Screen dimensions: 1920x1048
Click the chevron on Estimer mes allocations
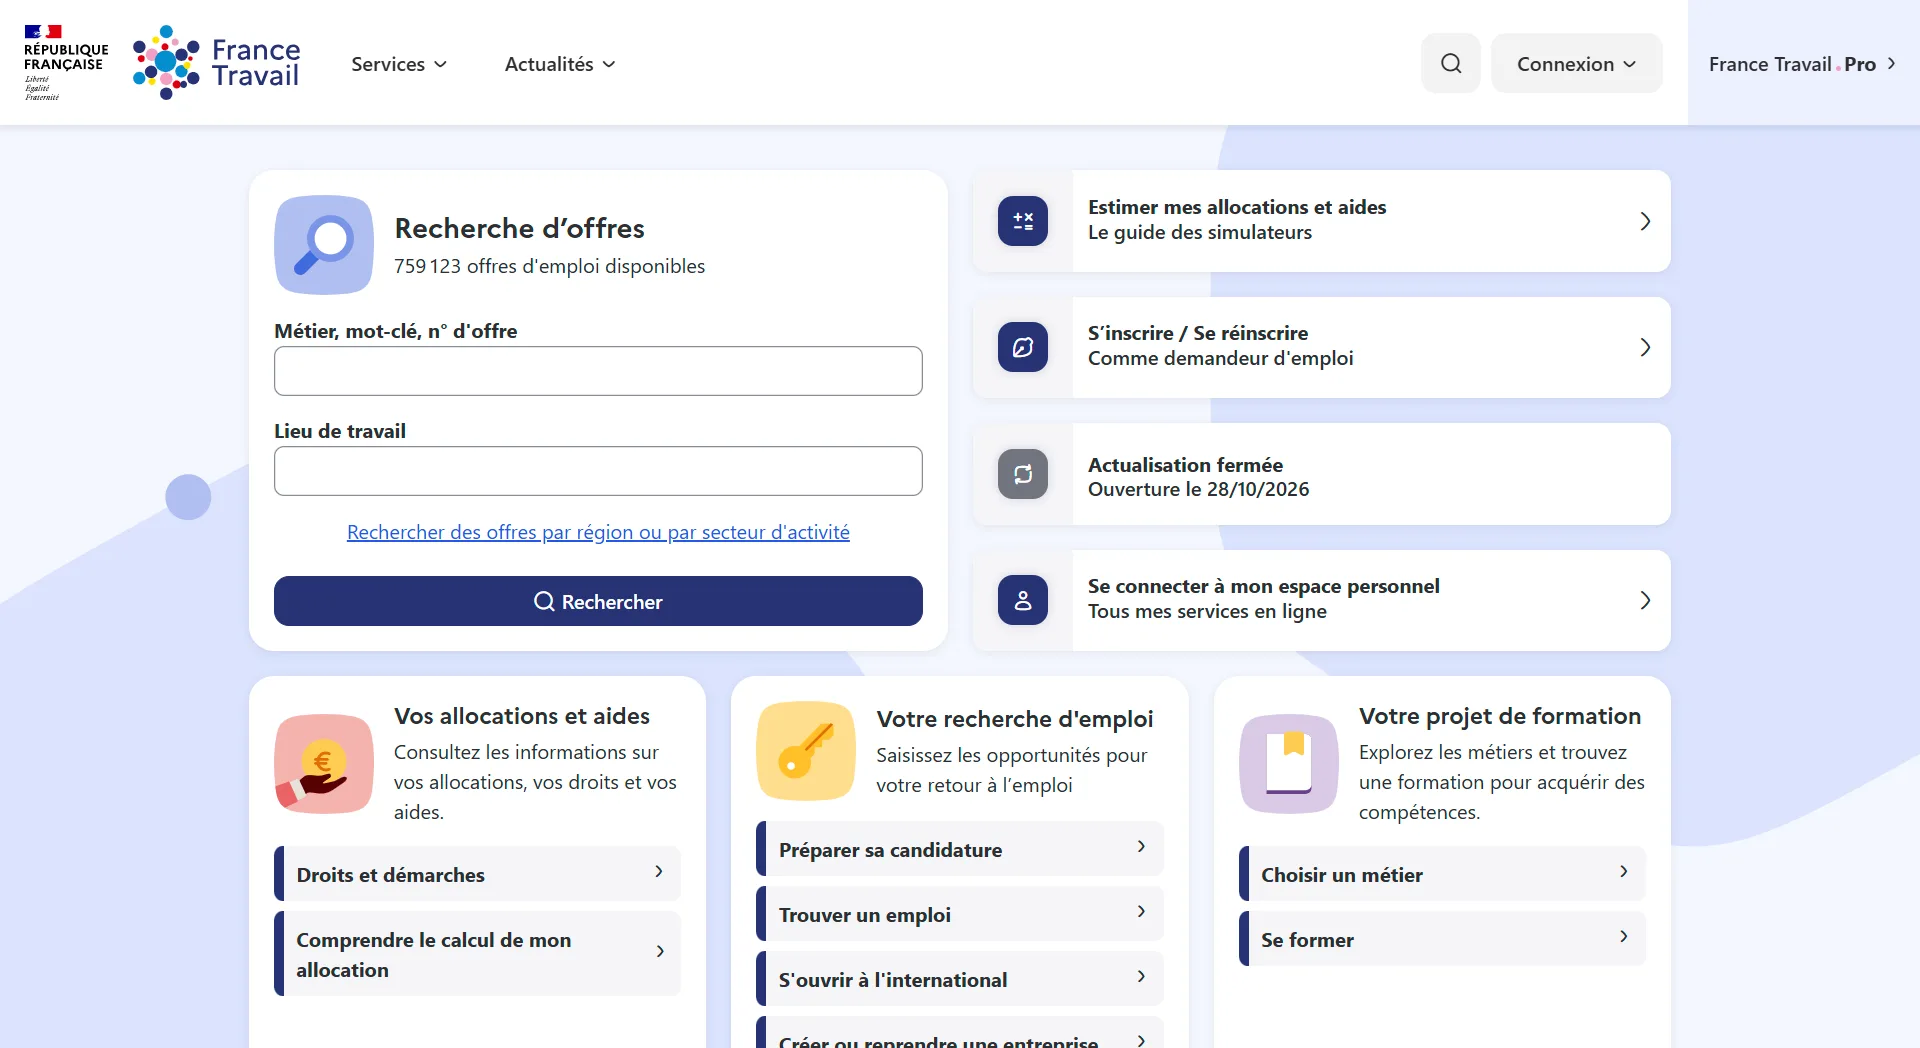[1645, 221]
